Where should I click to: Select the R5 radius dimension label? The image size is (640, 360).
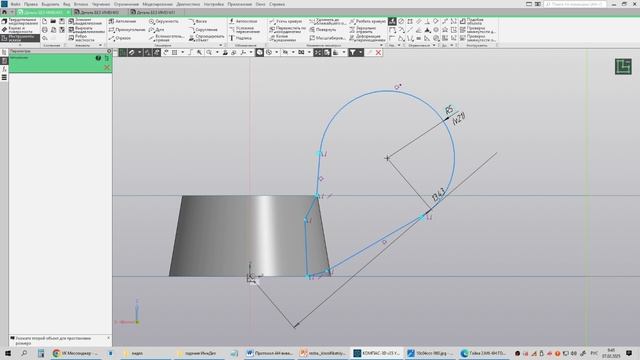point(449,109)
